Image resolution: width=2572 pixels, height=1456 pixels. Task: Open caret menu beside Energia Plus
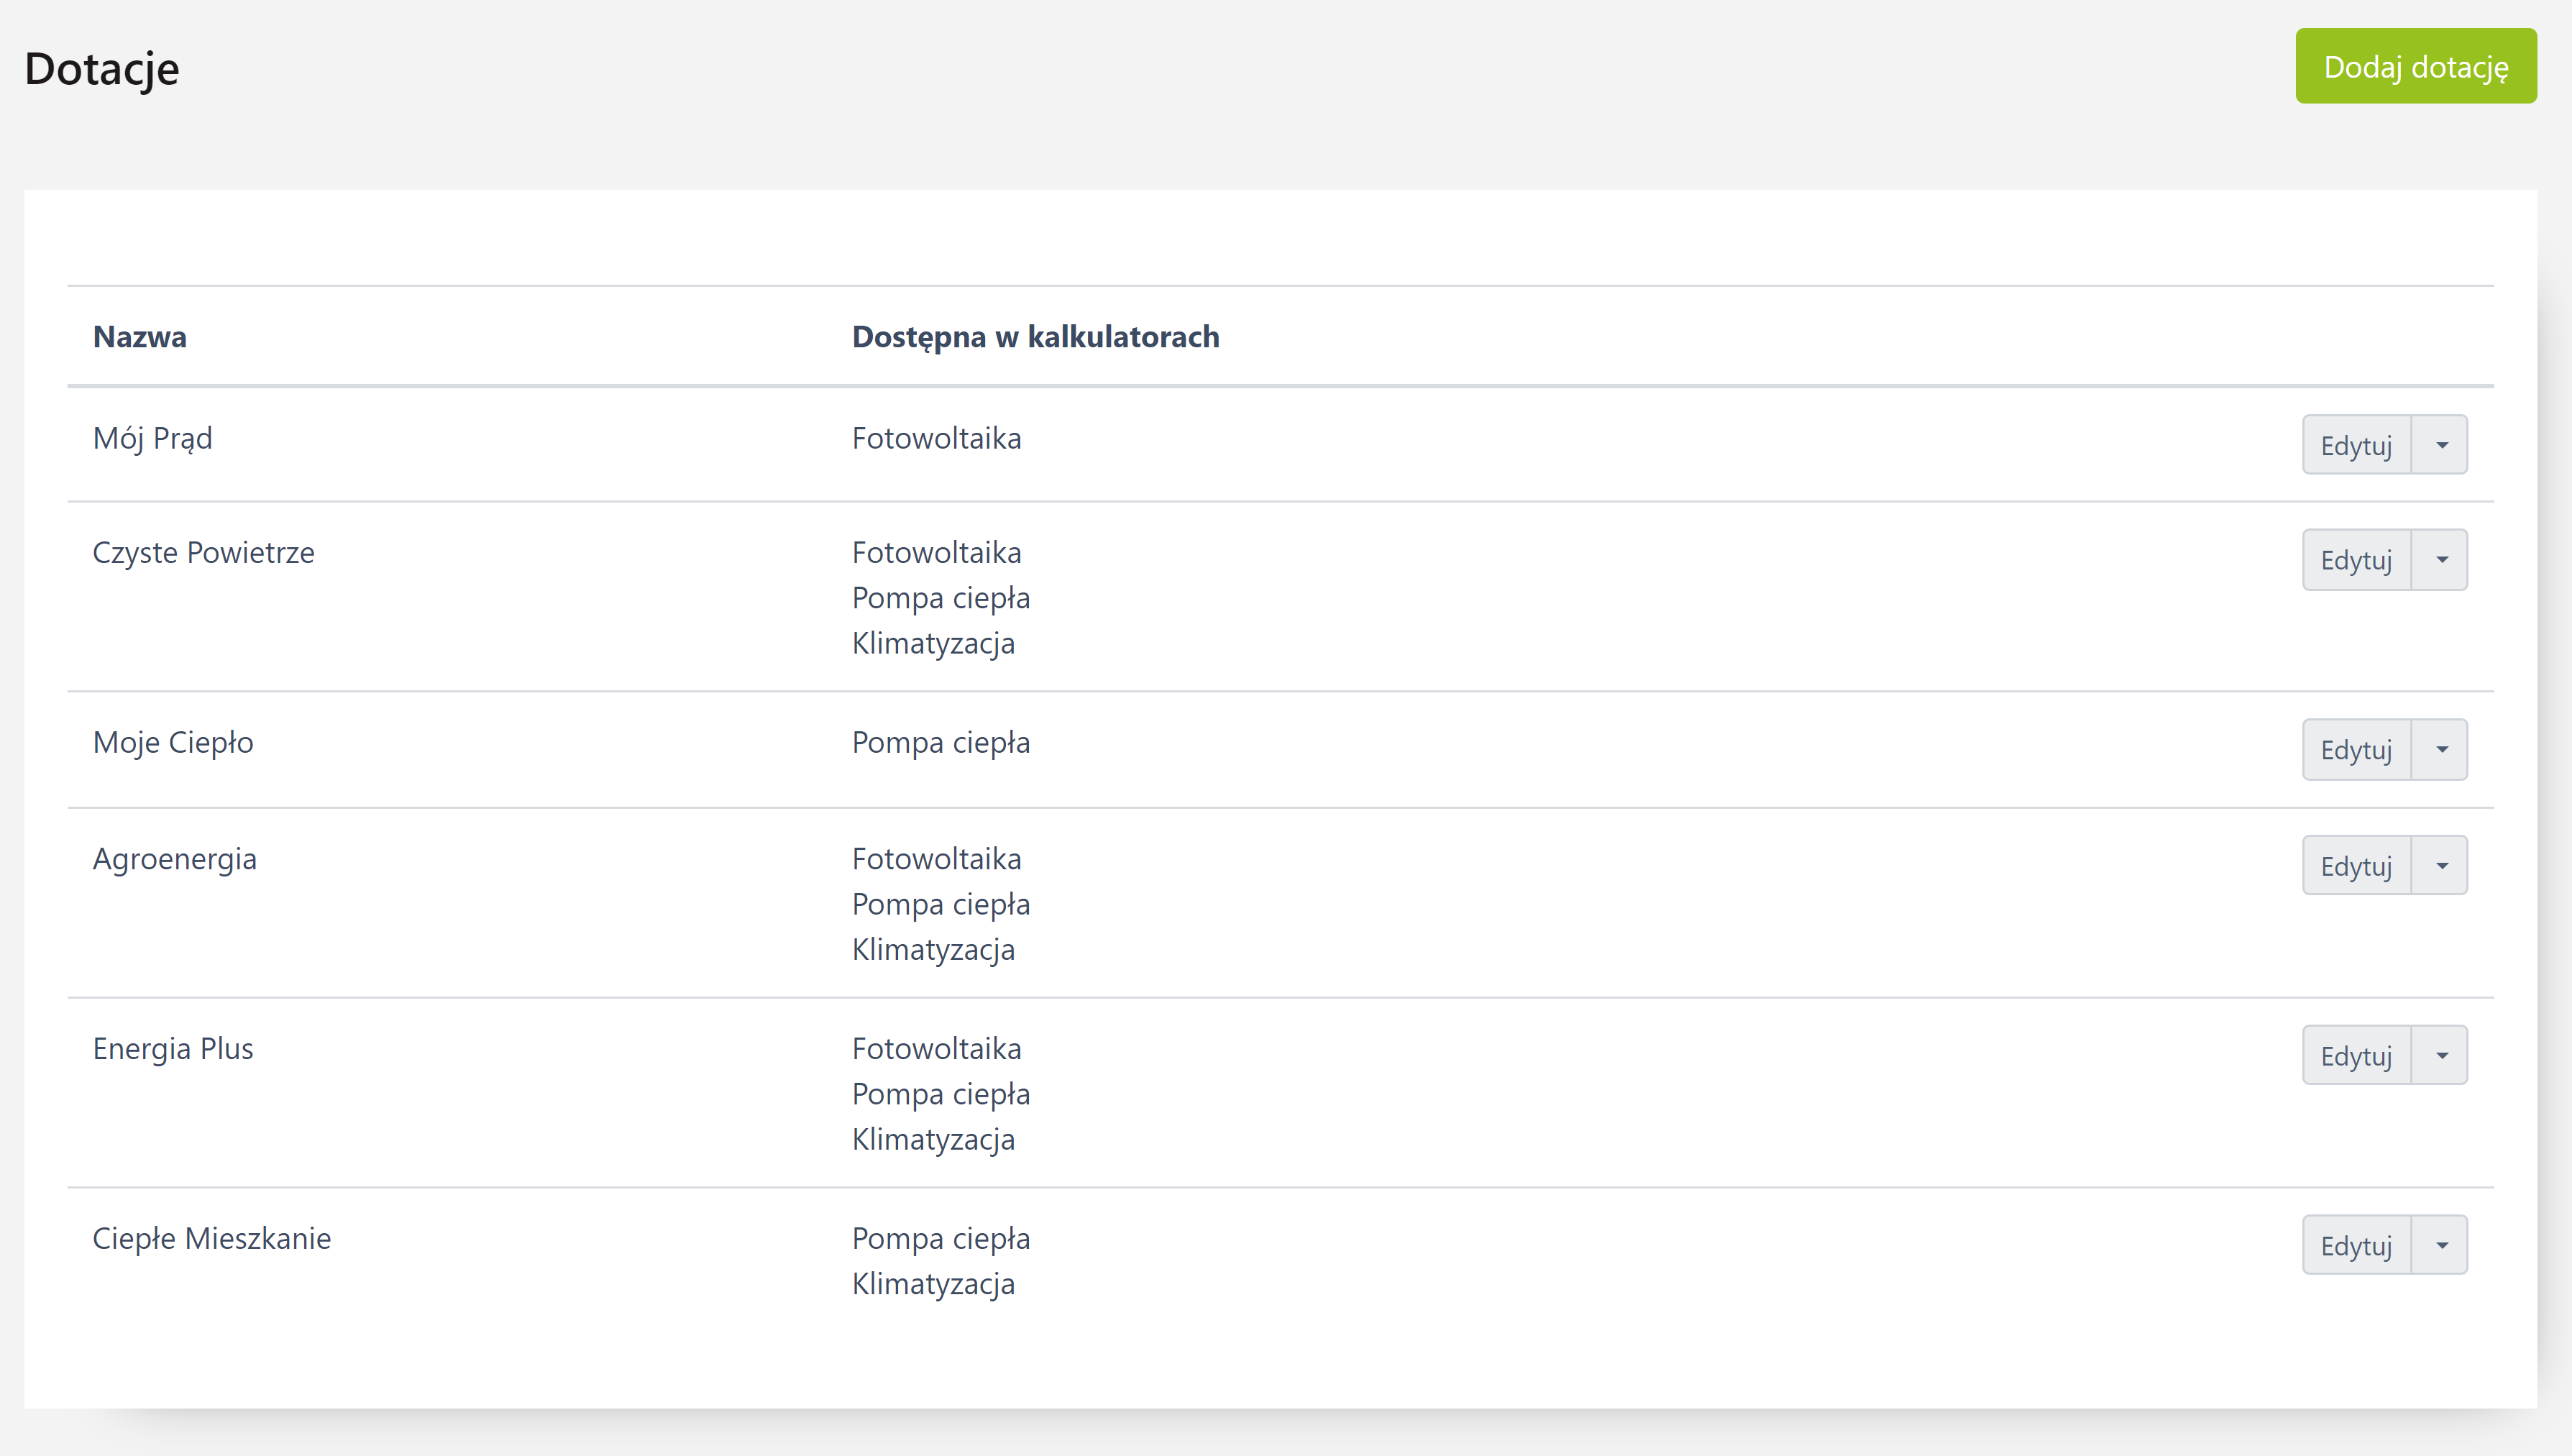[x=2441, y=1056]
